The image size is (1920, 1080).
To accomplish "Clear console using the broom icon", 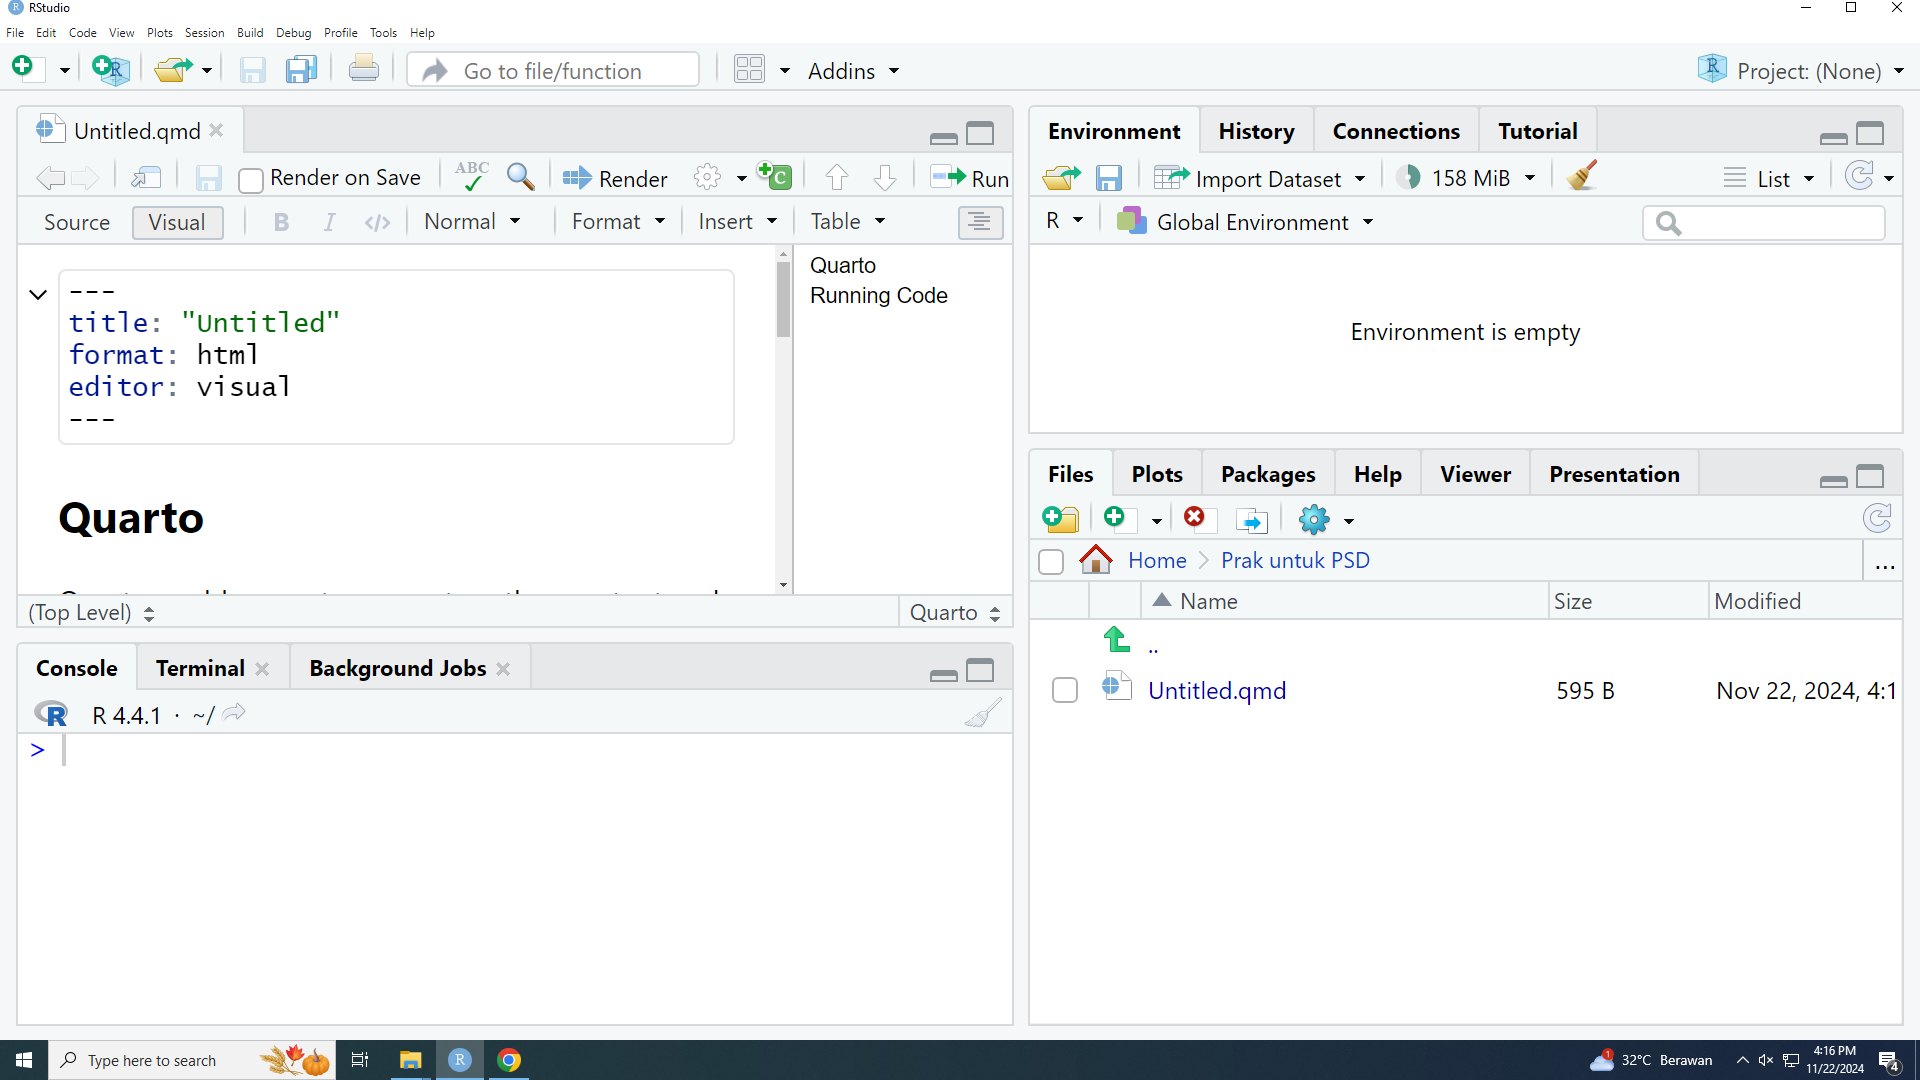I will tap(982, 714).
